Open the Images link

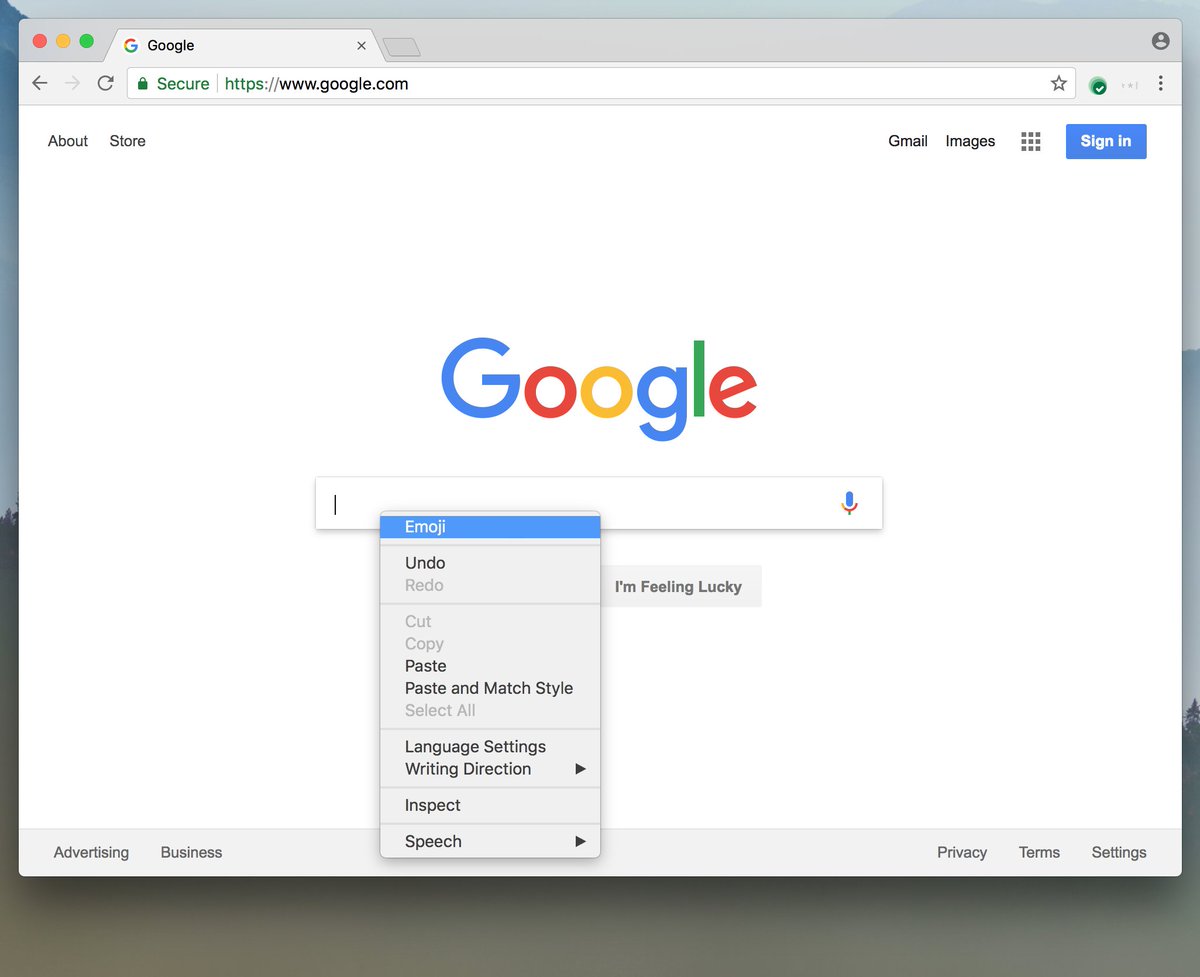(970, 141)
